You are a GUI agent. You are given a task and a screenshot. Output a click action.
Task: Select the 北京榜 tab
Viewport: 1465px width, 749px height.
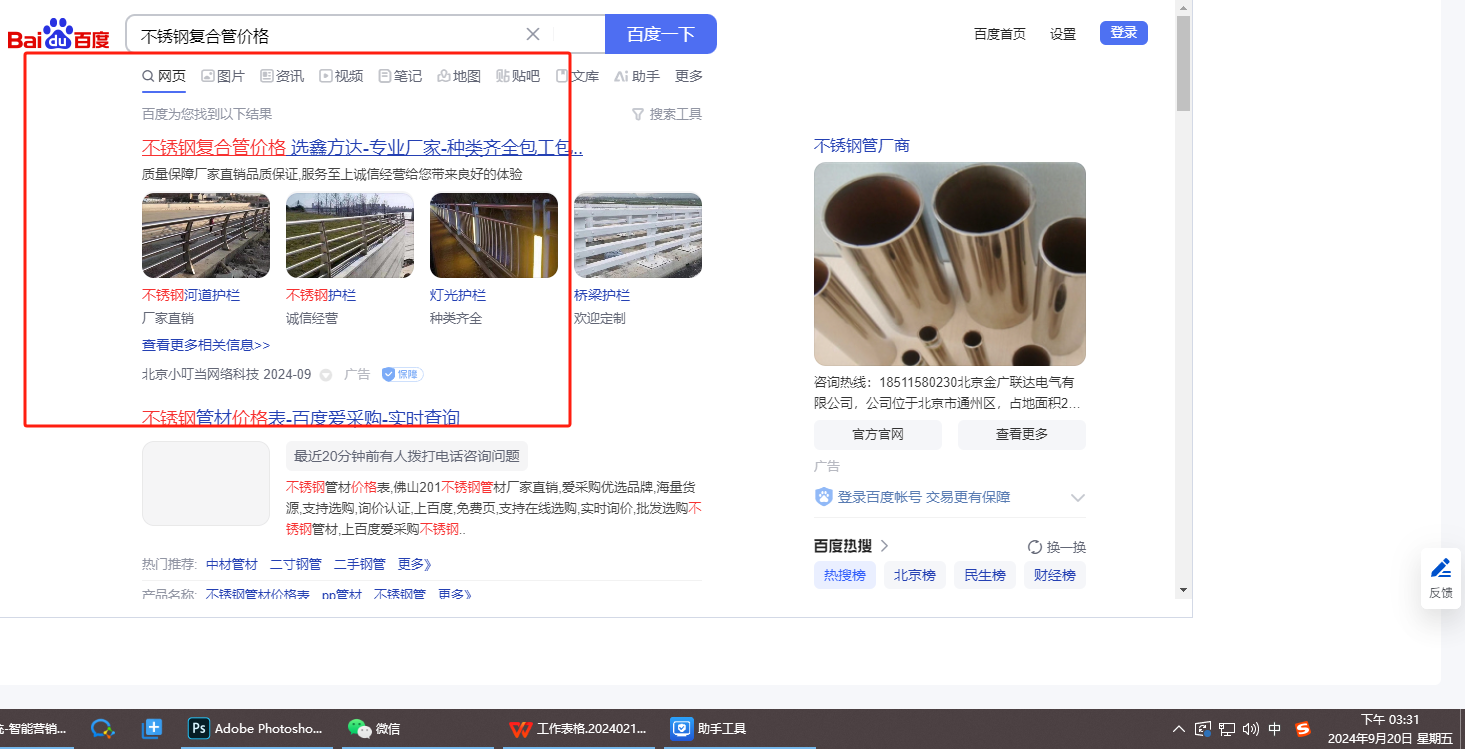[x=915, y=575]
